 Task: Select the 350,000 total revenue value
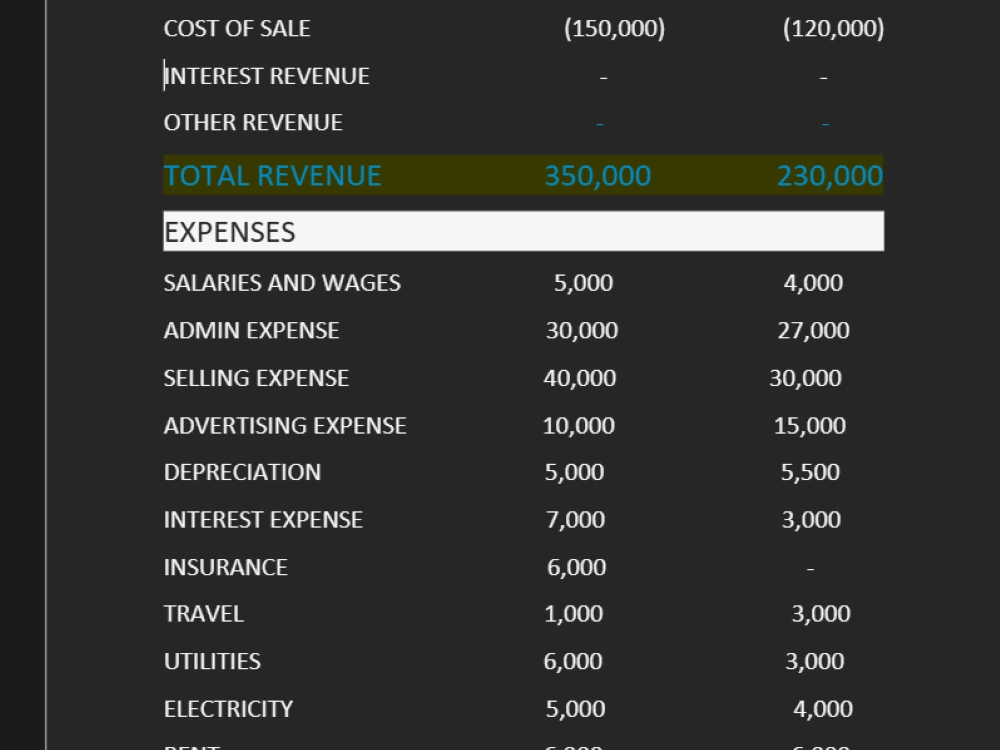[597, 175]
